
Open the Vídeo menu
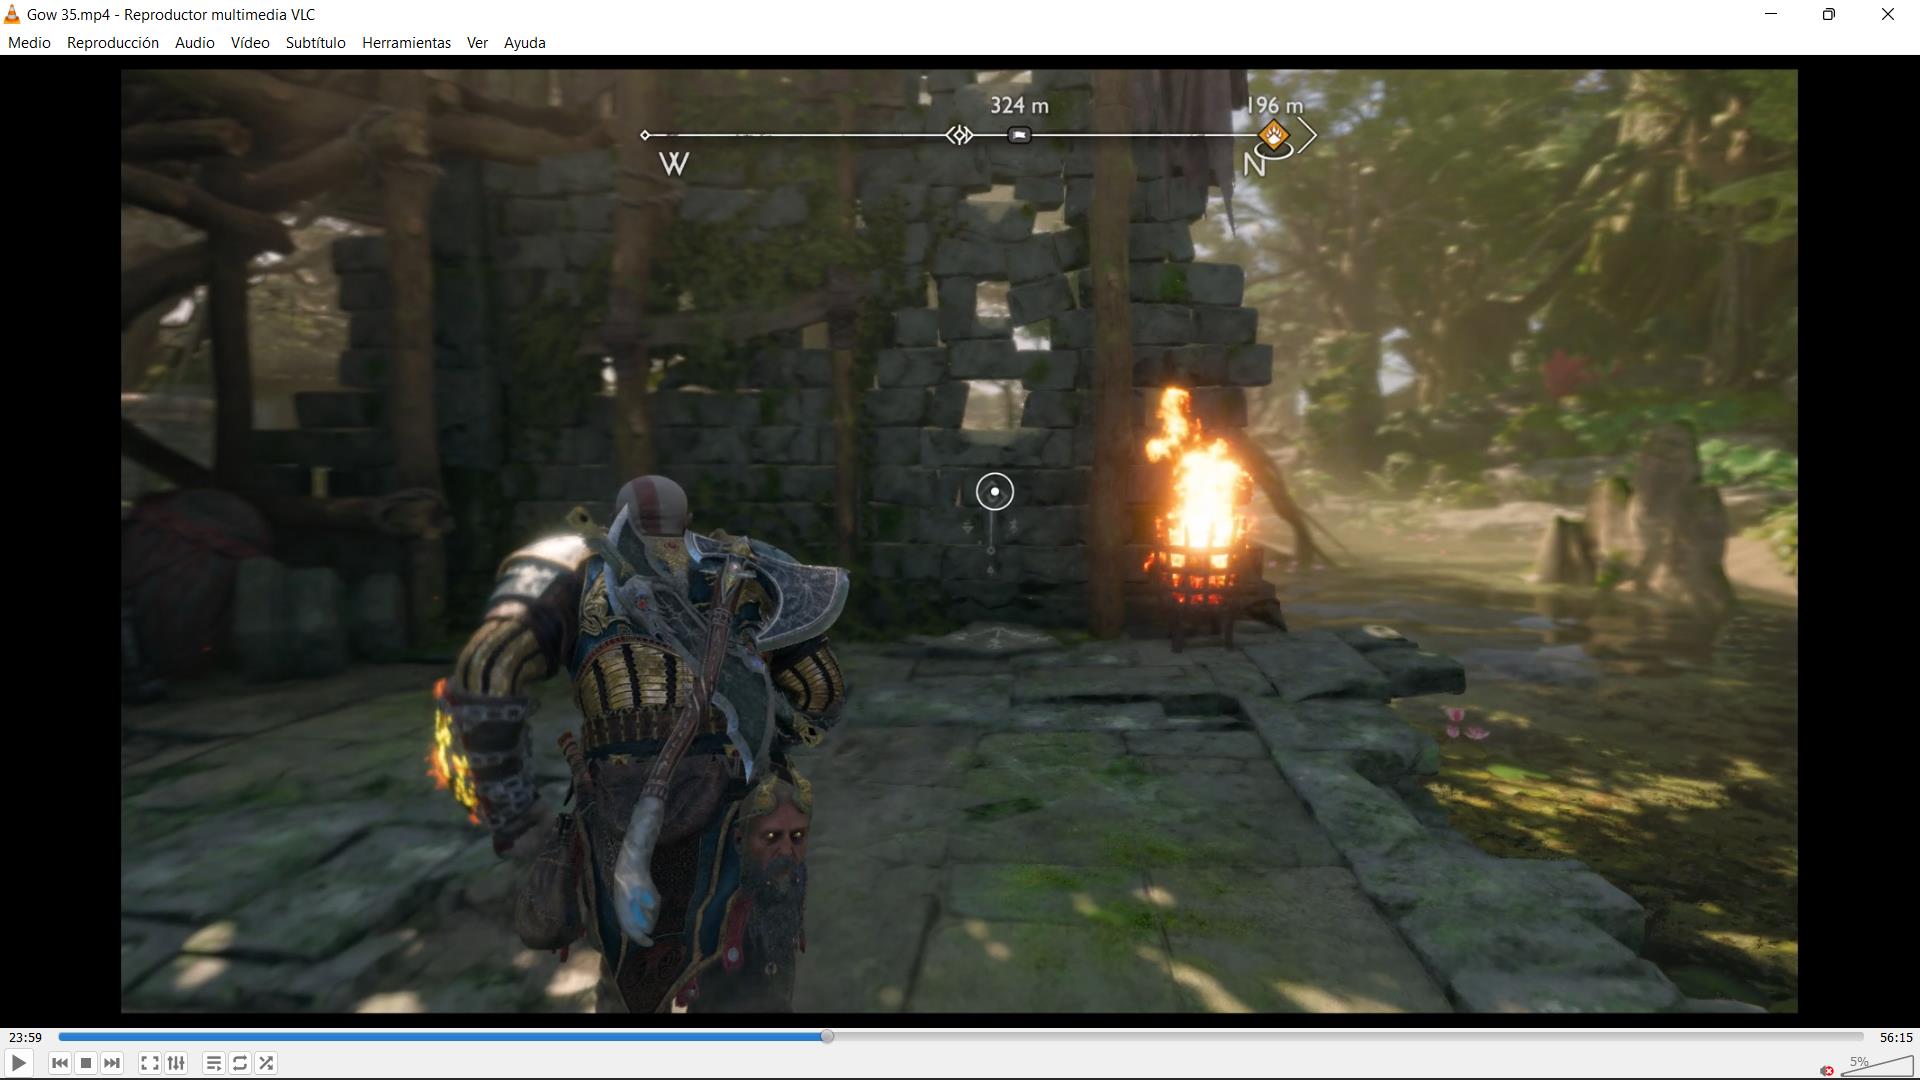click(250, 43)
